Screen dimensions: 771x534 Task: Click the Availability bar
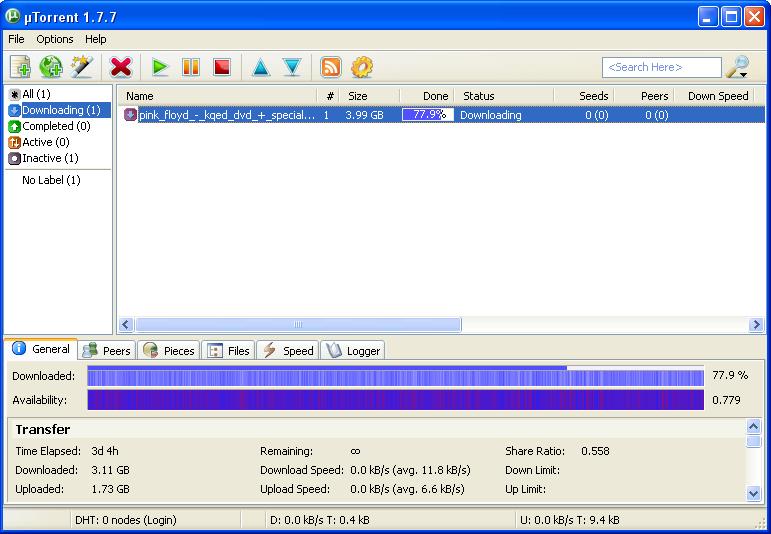pyautogui.click(x=395, y=400)
